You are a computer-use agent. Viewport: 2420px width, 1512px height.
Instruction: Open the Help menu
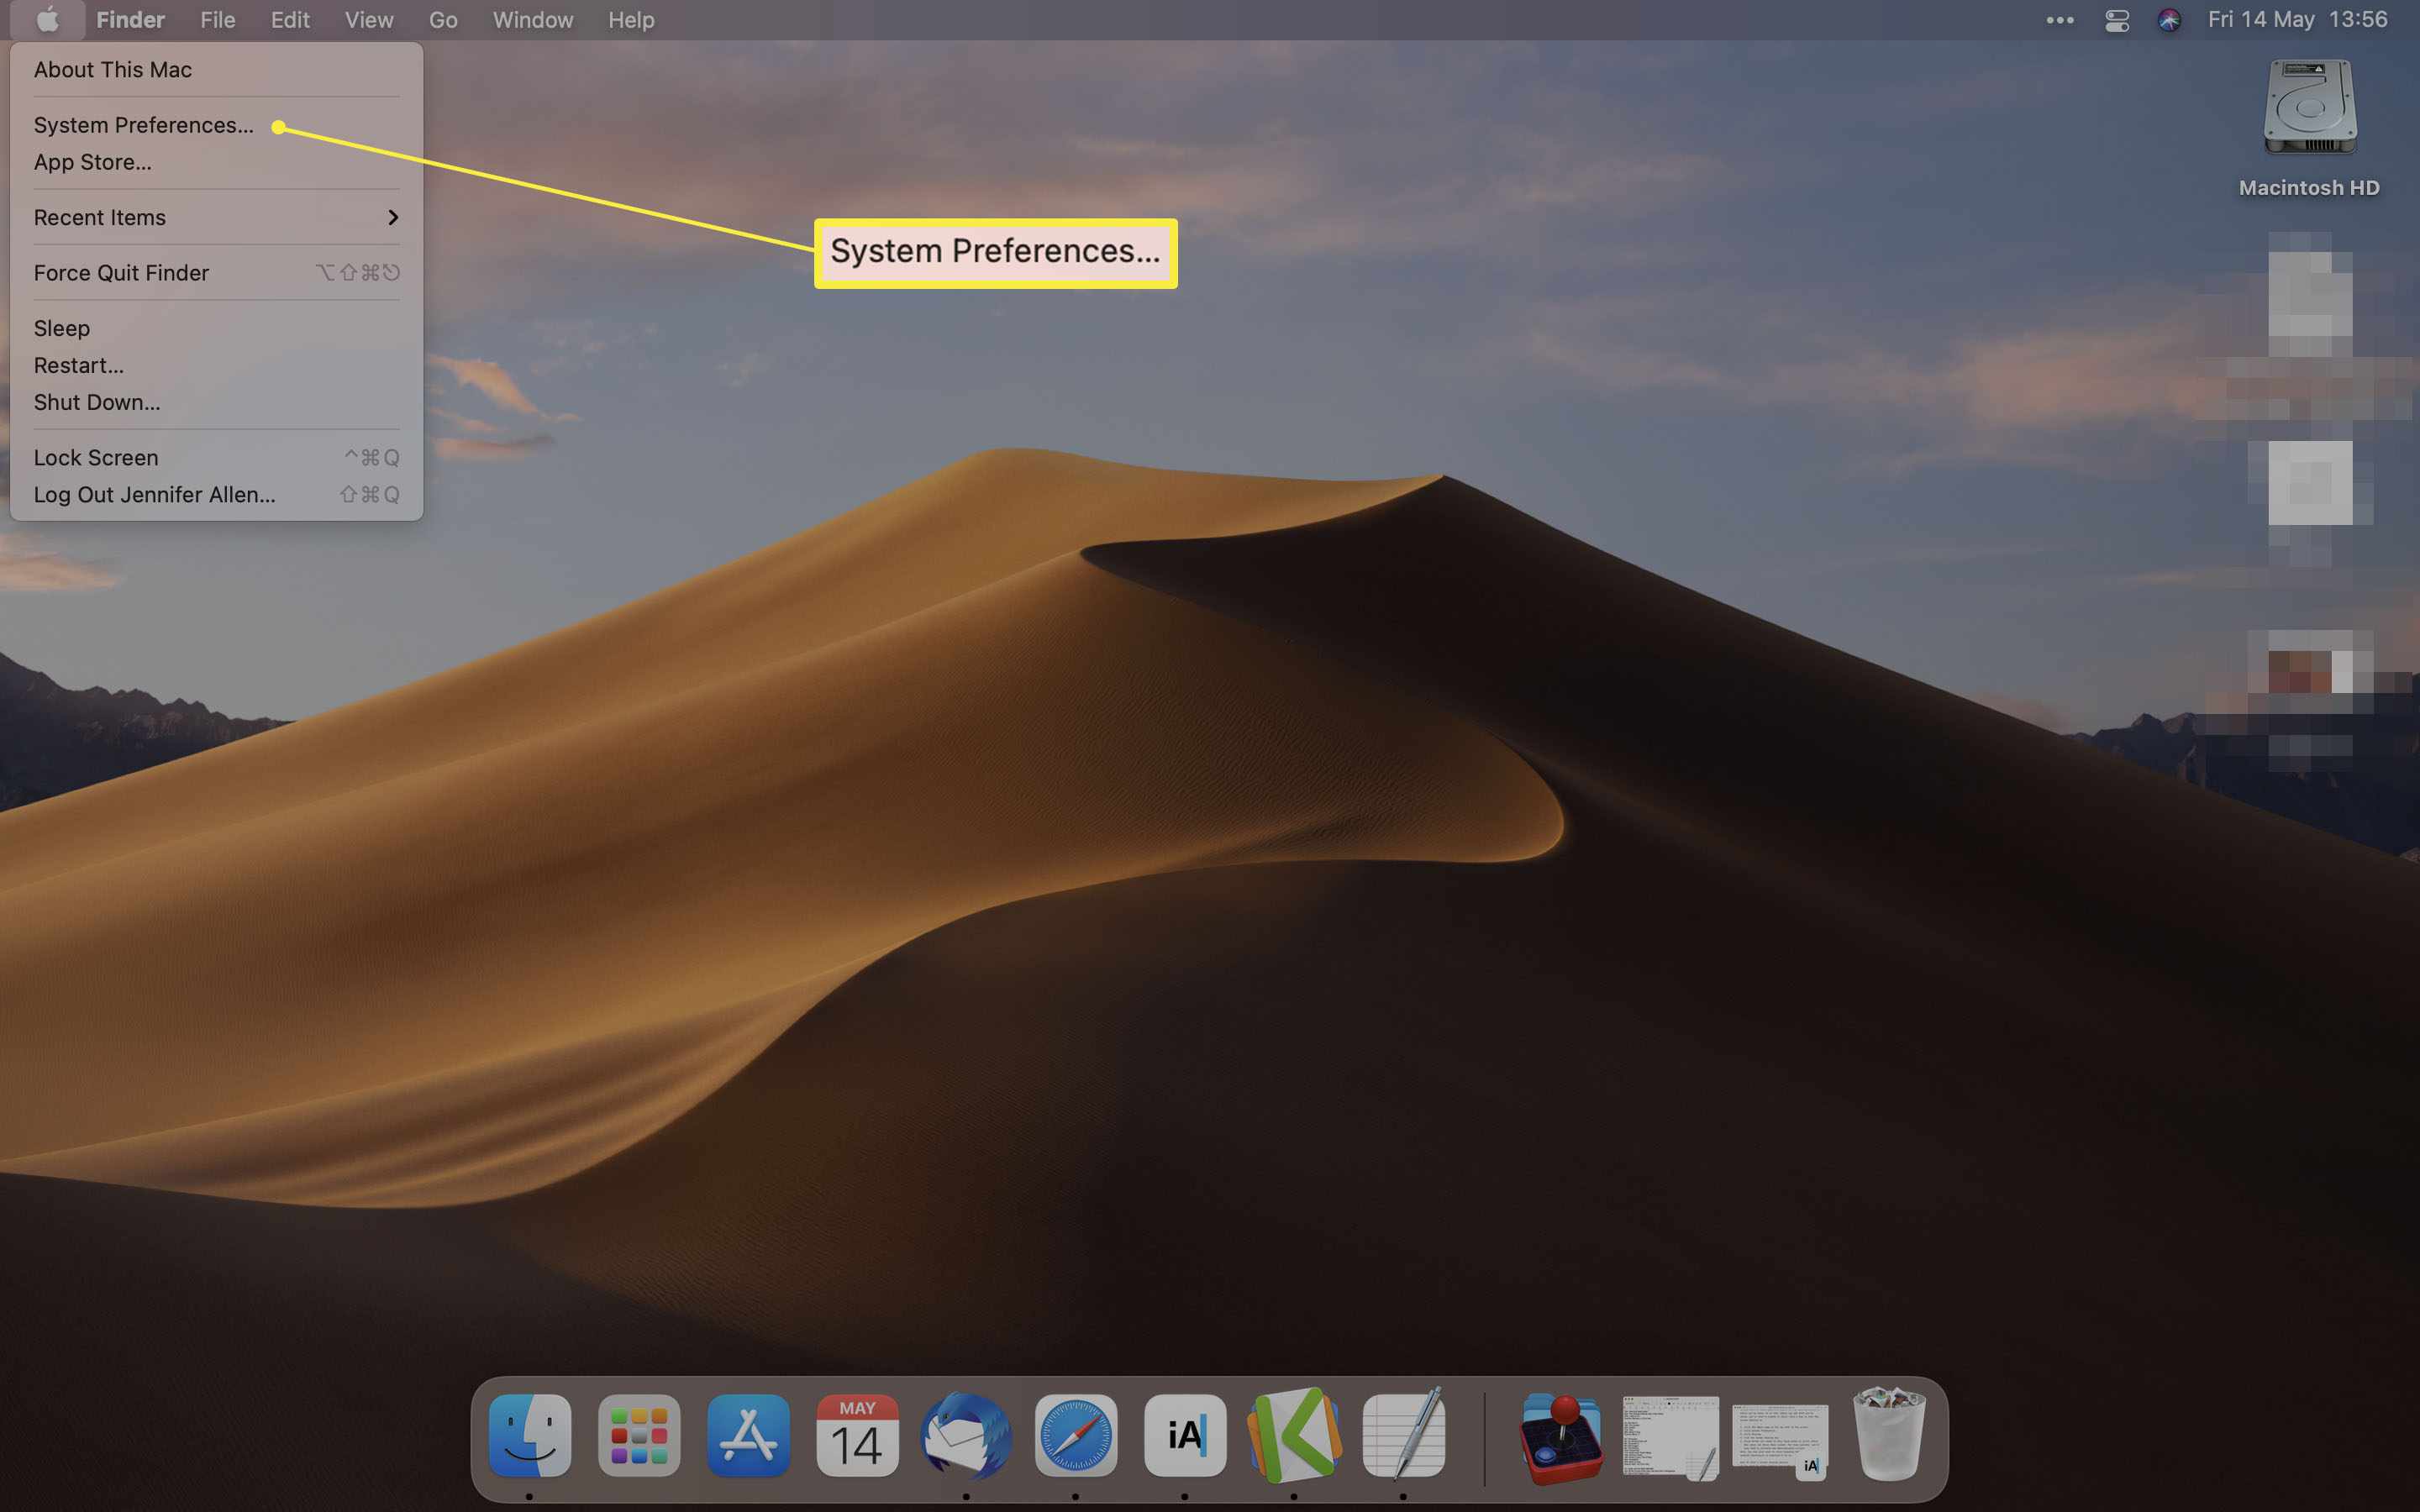631,20
